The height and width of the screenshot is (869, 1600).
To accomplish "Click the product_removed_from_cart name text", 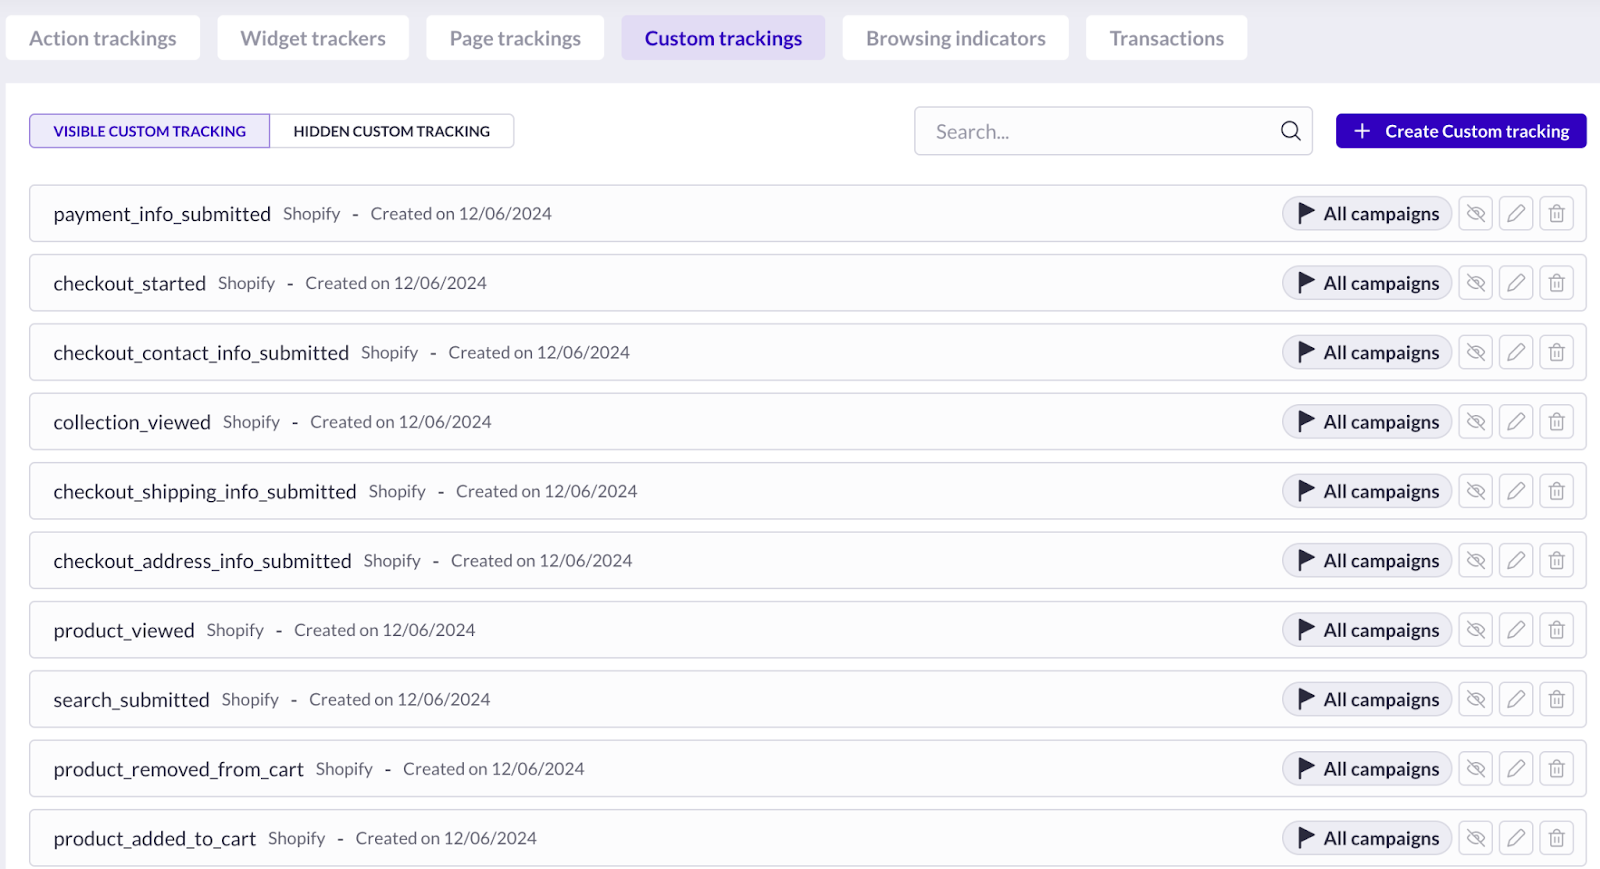I will point(178,770).
